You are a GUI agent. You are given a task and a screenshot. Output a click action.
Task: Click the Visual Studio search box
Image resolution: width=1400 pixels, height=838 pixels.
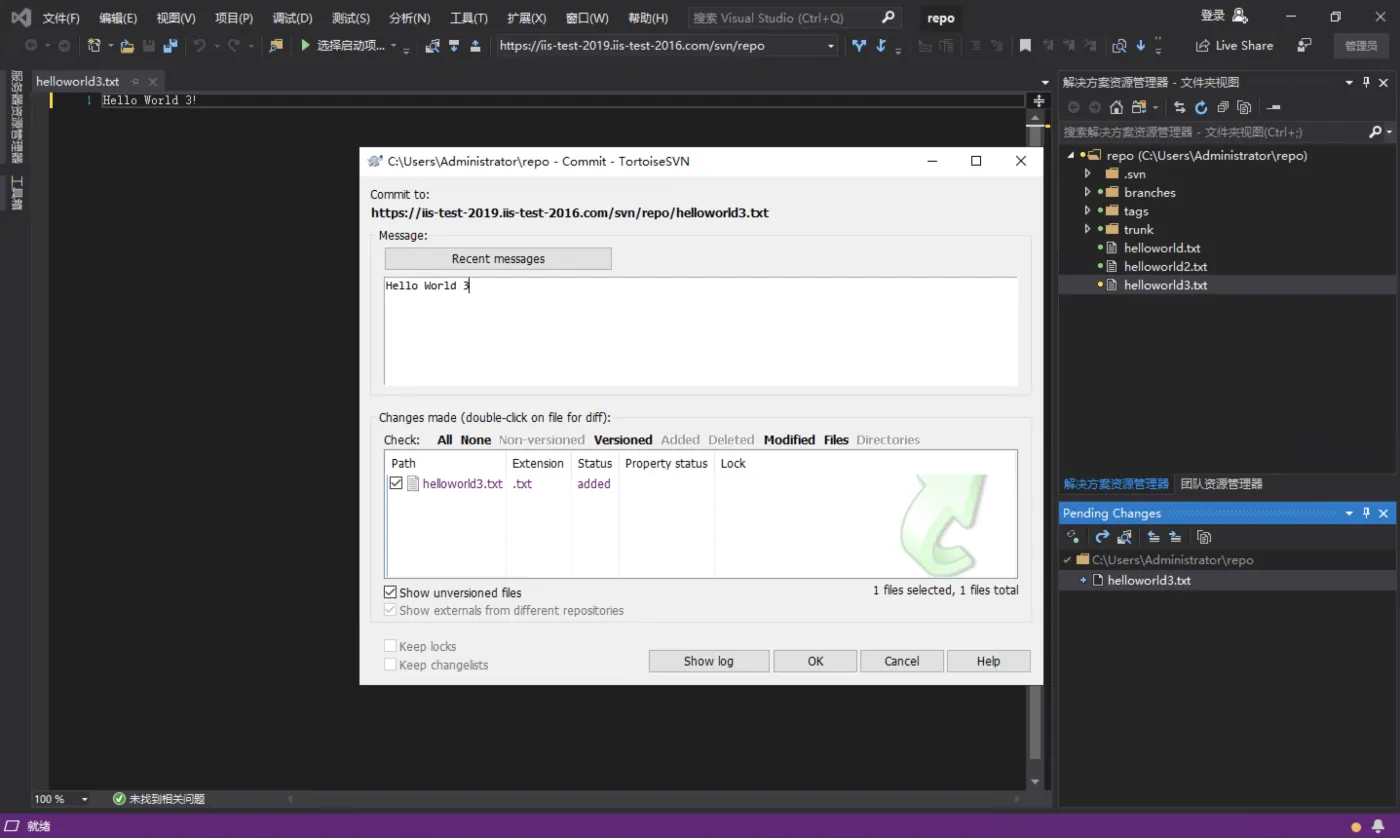pyautogui.click(x=794, y=18)
